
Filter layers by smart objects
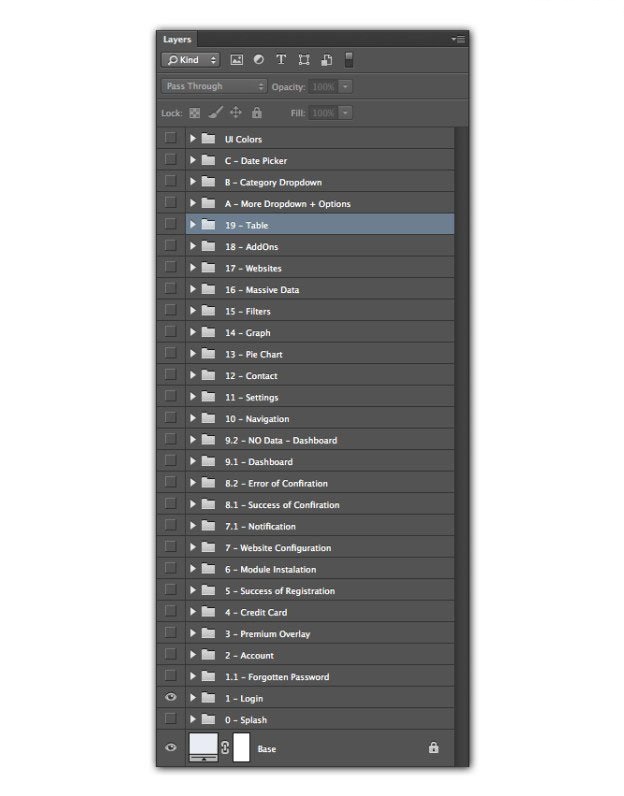(326, 60)
